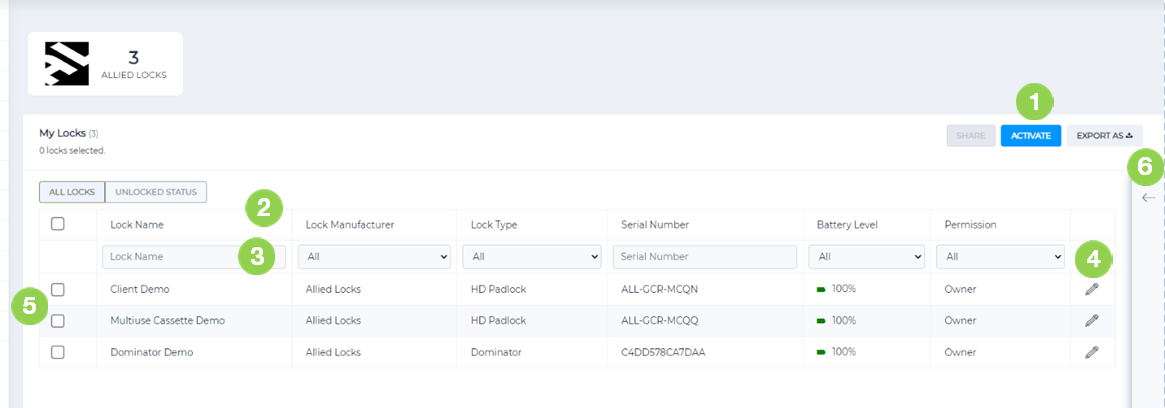
Task: Sort by the Lock Name column header
Action: 137,224
